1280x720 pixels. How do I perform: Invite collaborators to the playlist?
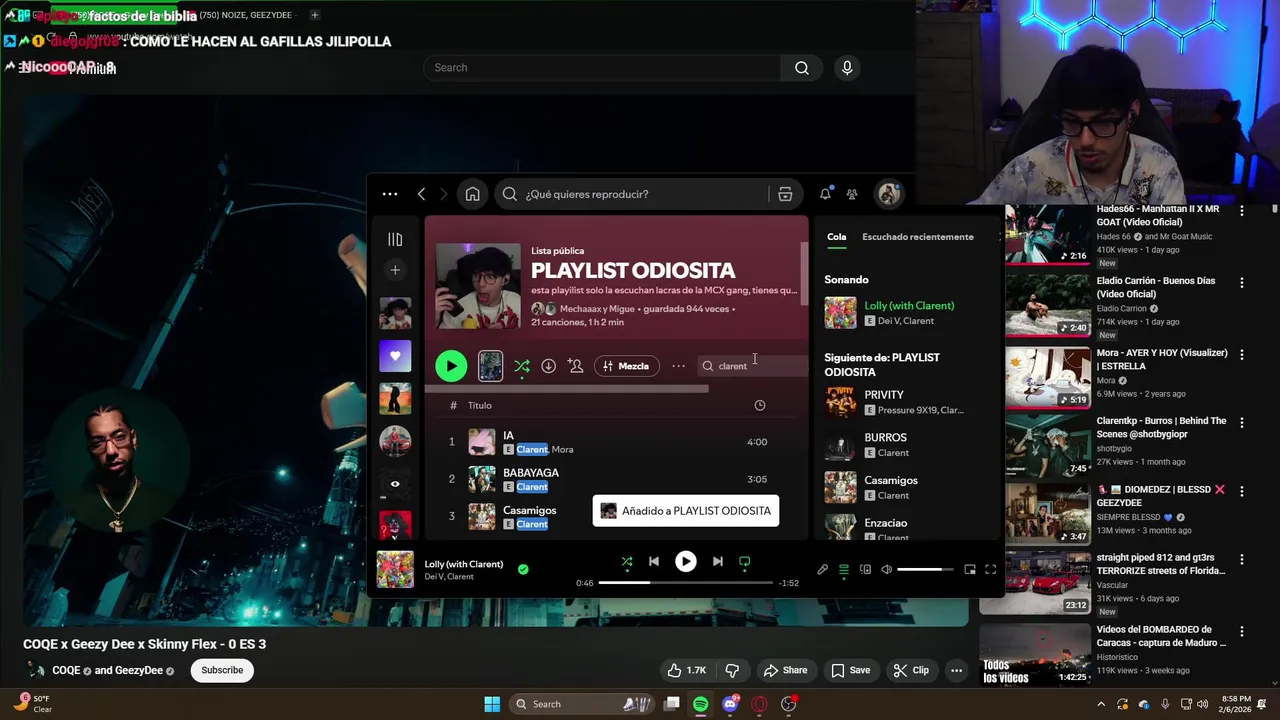point(575,366)
